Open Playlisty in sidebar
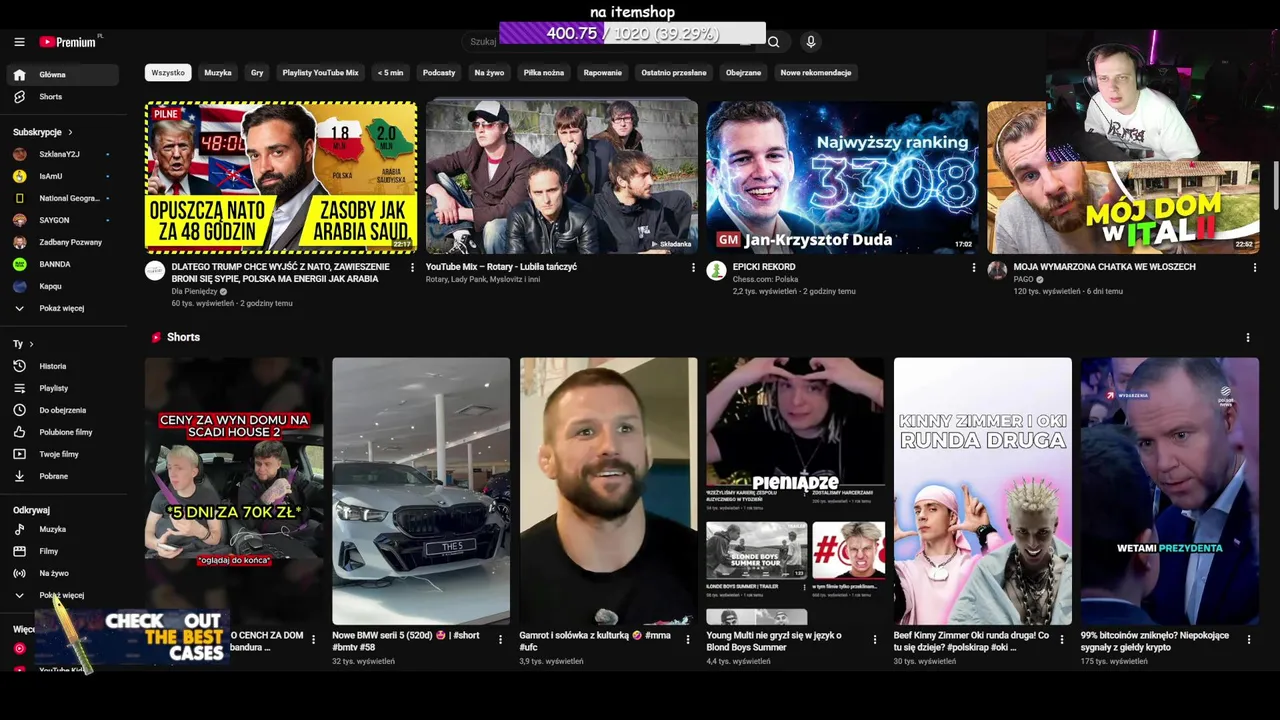1280x720 pixels. pos(62,388)
